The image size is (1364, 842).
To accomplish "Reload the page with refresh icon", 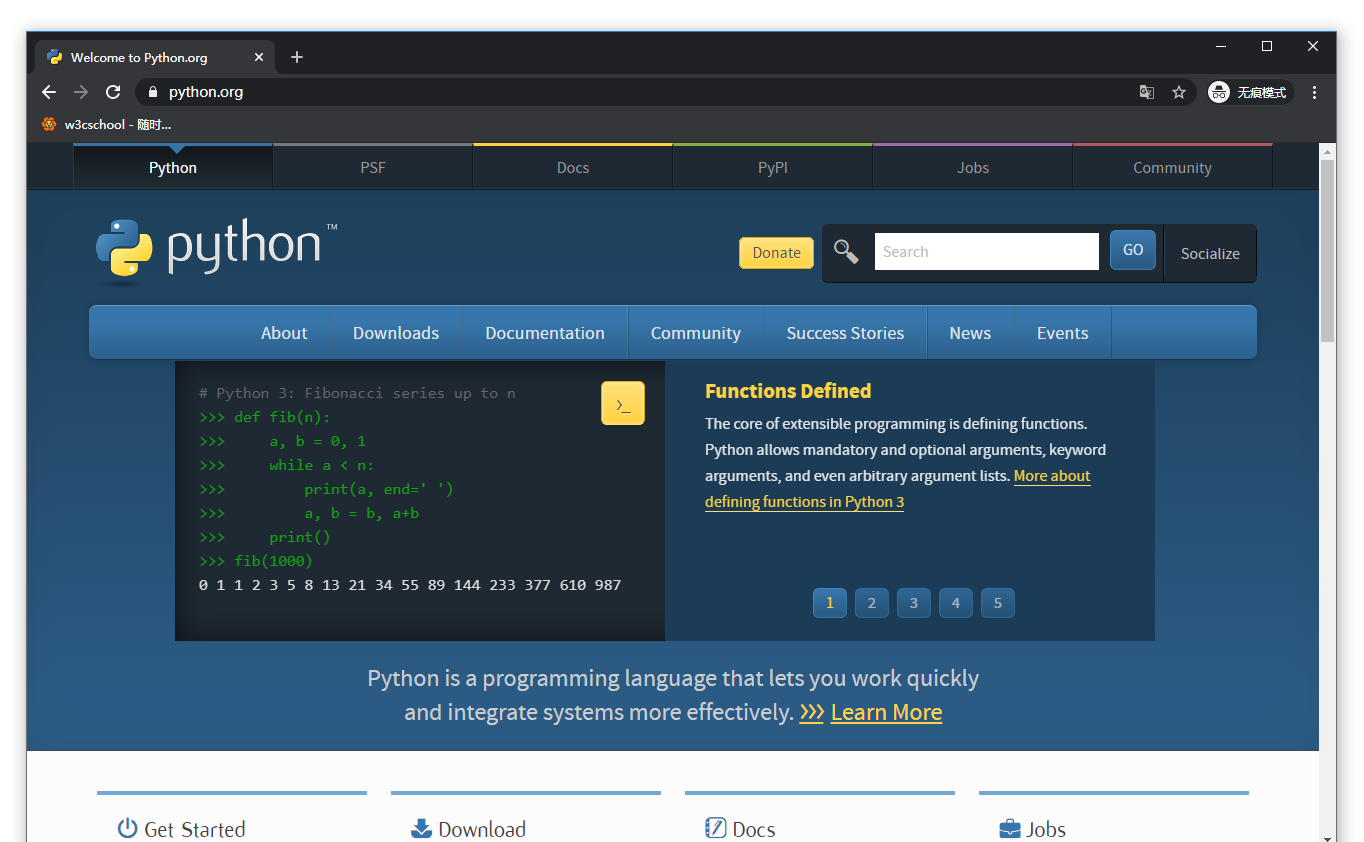I will click(113, 92).
